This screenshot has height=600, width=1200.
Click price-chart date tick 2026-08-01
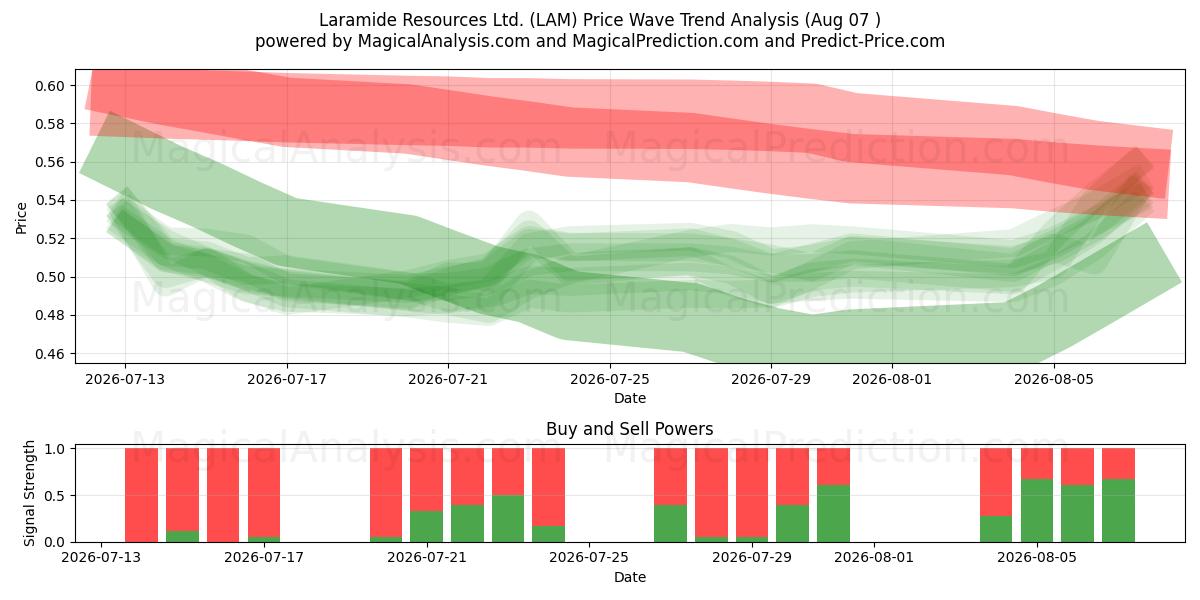pos(892,379)
